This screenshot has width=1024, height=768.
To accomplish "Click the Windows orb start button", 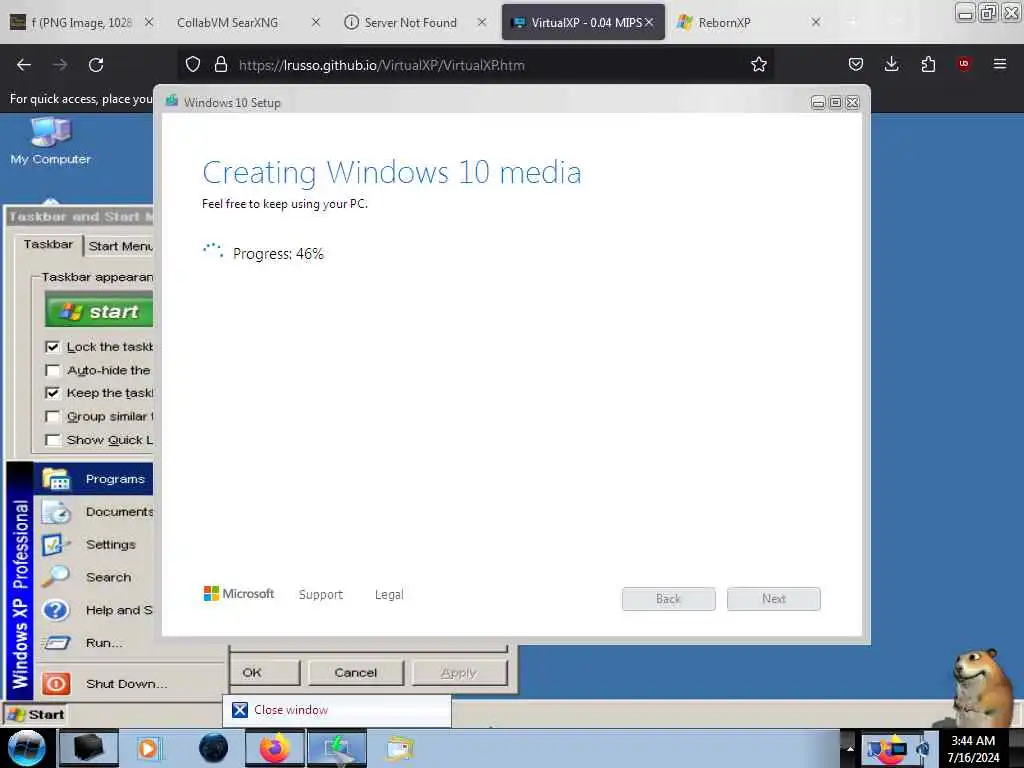I will click(x=27, y=748).
